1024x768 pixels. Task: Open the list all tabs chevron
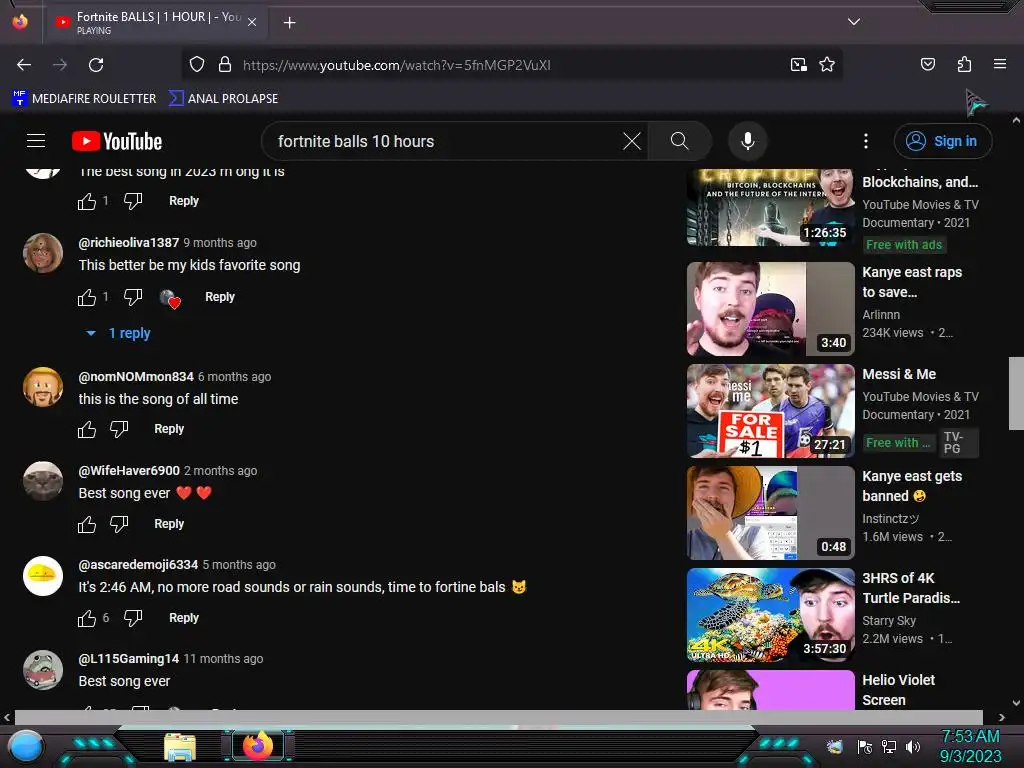pyautogui.click(x=854, y=22)
